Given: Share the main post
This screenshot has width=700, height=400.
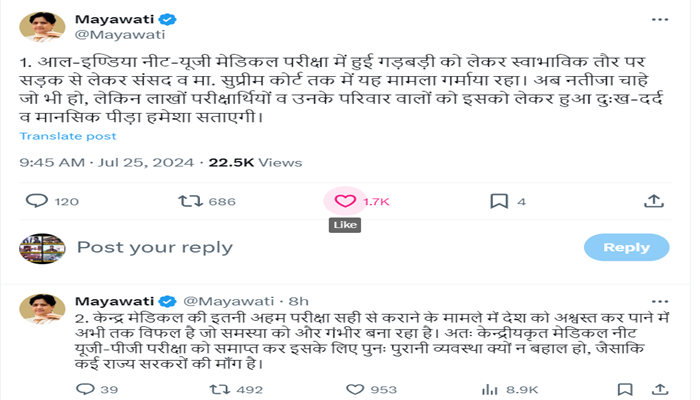Looking at the screenshot, I should (x=653, y=201).
